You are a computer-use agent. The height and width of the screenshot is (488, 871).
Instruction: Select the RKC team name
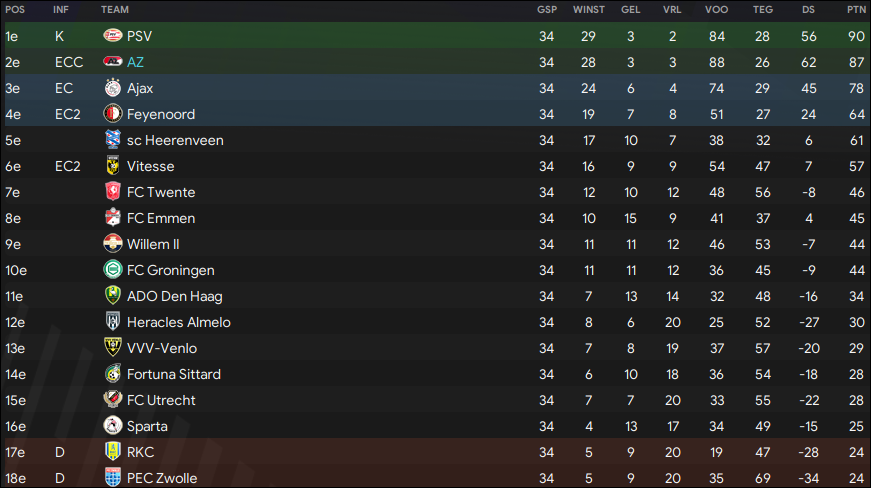141,452
